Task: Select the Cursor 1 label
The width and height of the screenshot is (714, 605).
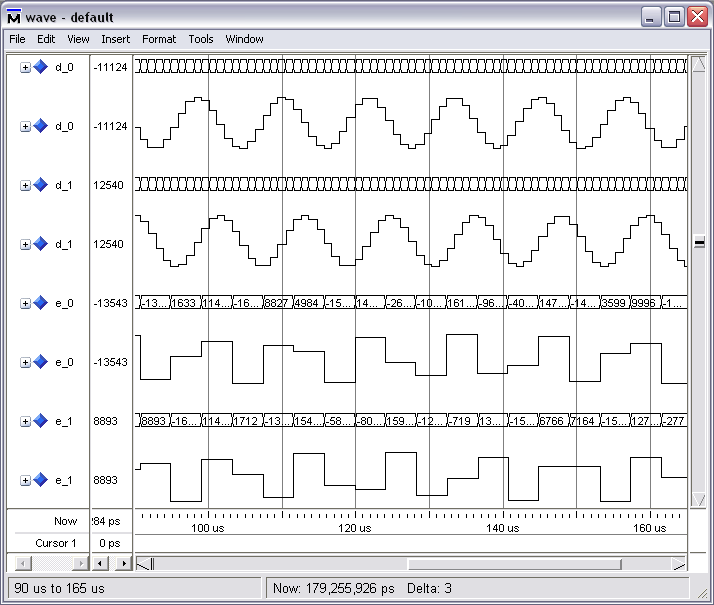Action: 56,543
